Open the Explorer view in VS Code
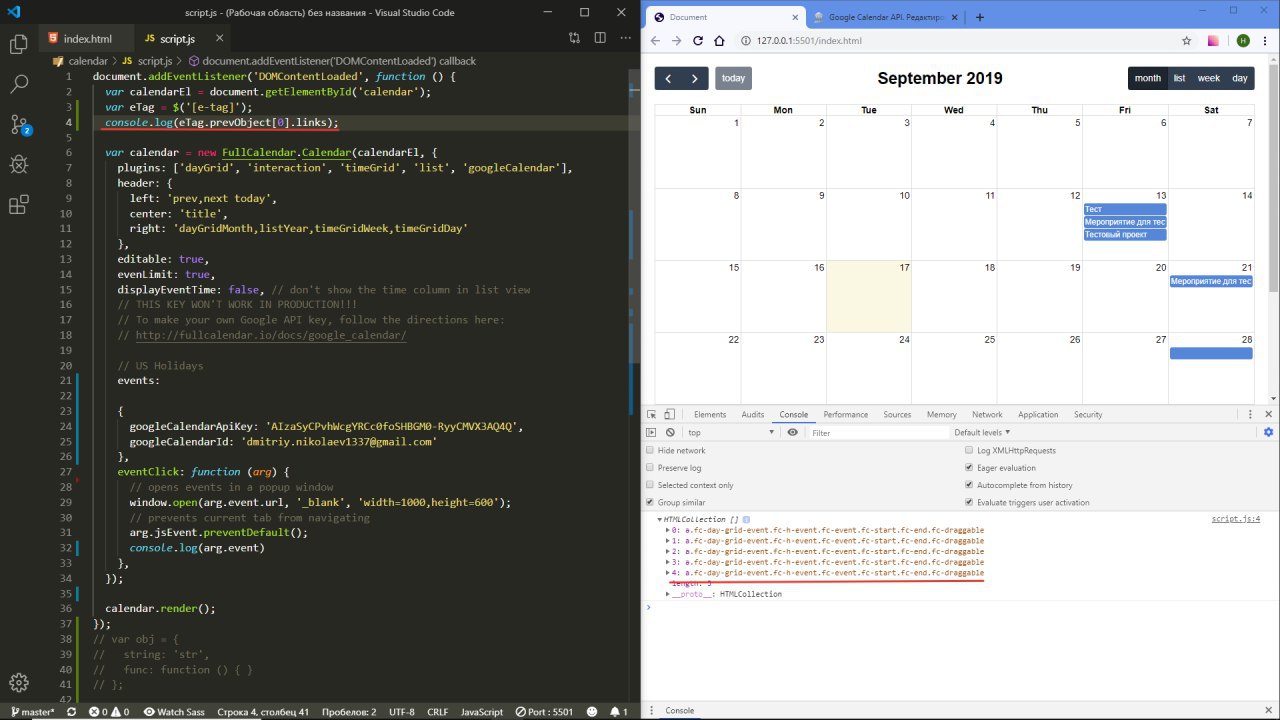Viewport: 1280px width, 720px height. coord(18,44)
